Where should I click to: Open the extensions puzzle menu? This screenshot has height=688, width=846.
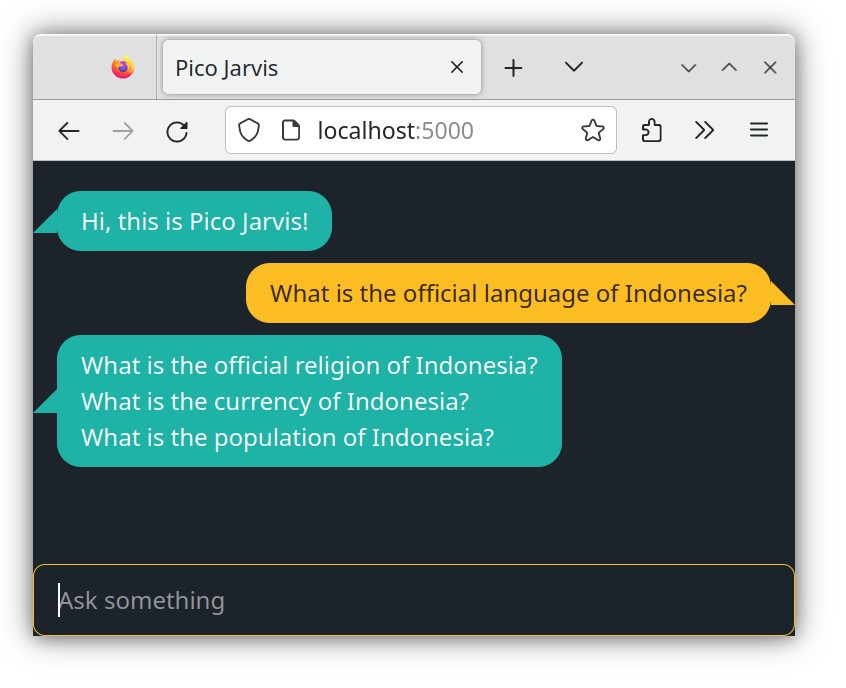click(x=651, y=131)
